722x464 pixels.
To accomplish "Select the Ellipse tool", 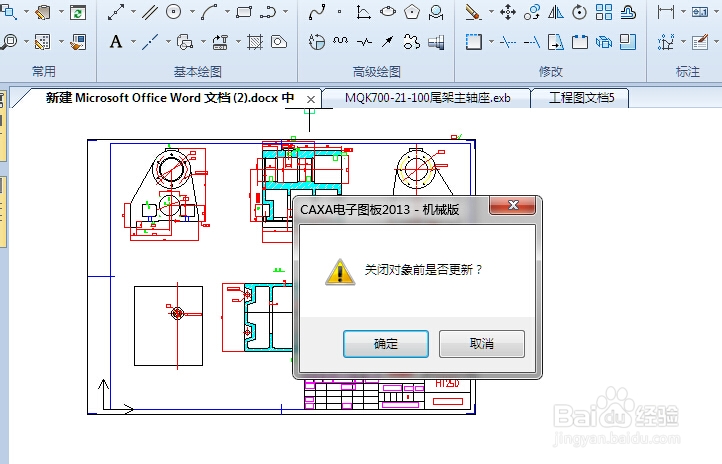I will [x=388, y=12].
